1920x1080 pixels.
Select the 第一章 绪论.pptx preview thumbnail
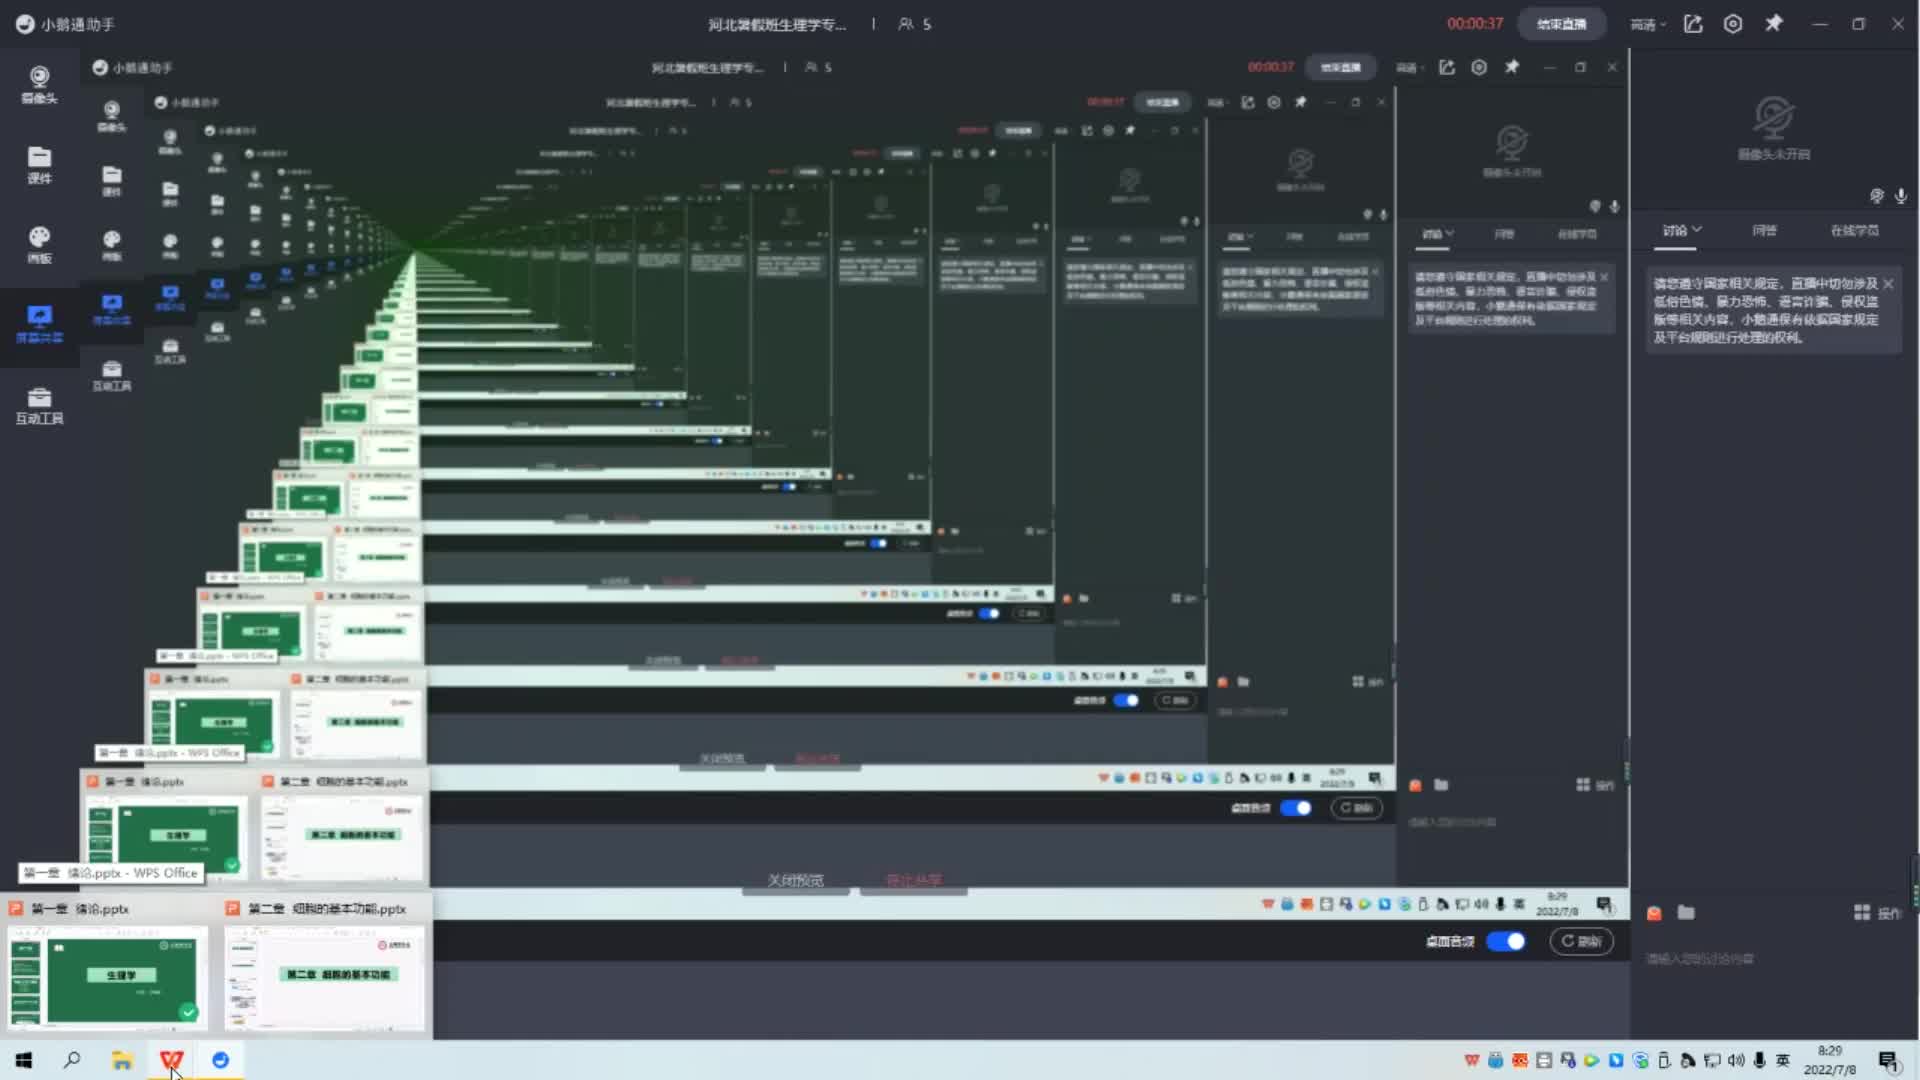[x=108, y=976]
